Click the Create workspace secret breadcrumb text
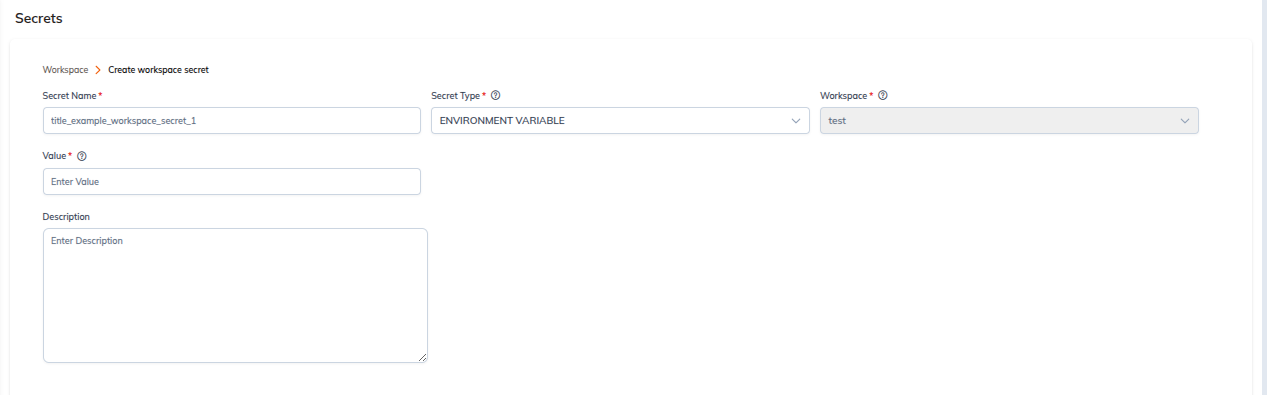The image size is (1267, 395). 158,70
